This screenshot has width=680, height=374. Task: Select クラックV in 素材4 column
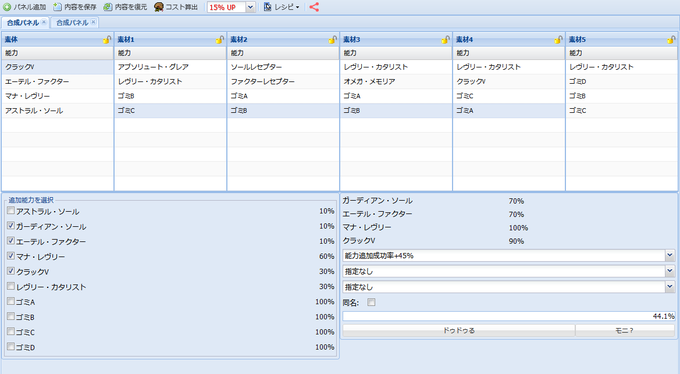(509, 82)
